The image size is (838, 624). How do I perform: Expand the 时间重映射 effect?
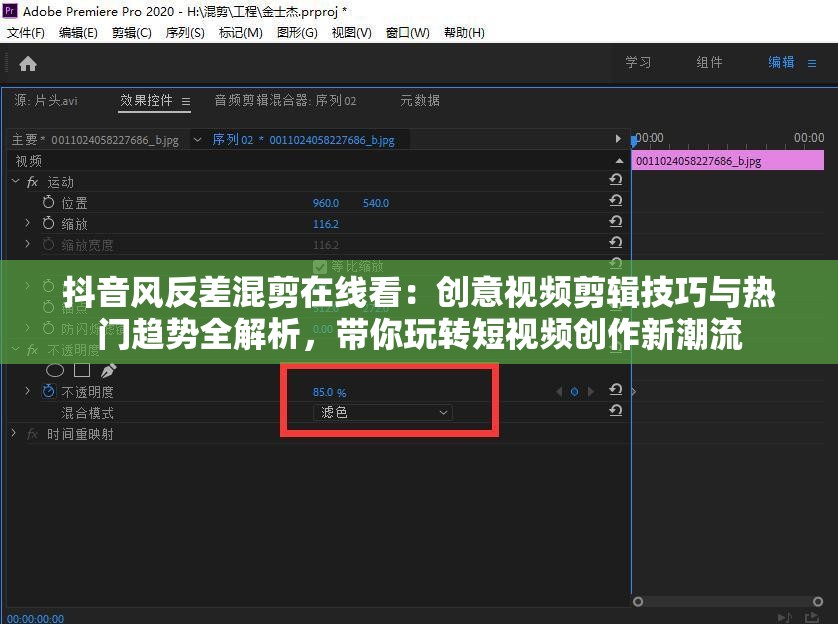13,434
